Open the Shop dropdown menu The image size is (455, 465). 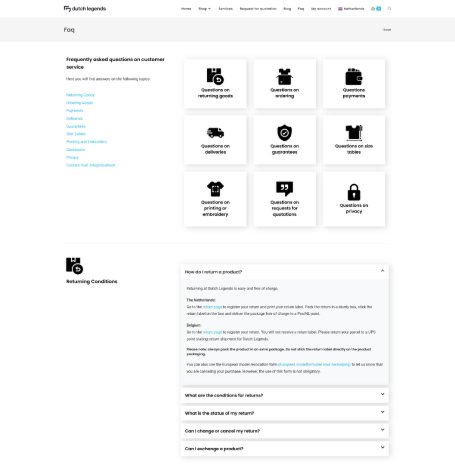pos(204,9)
